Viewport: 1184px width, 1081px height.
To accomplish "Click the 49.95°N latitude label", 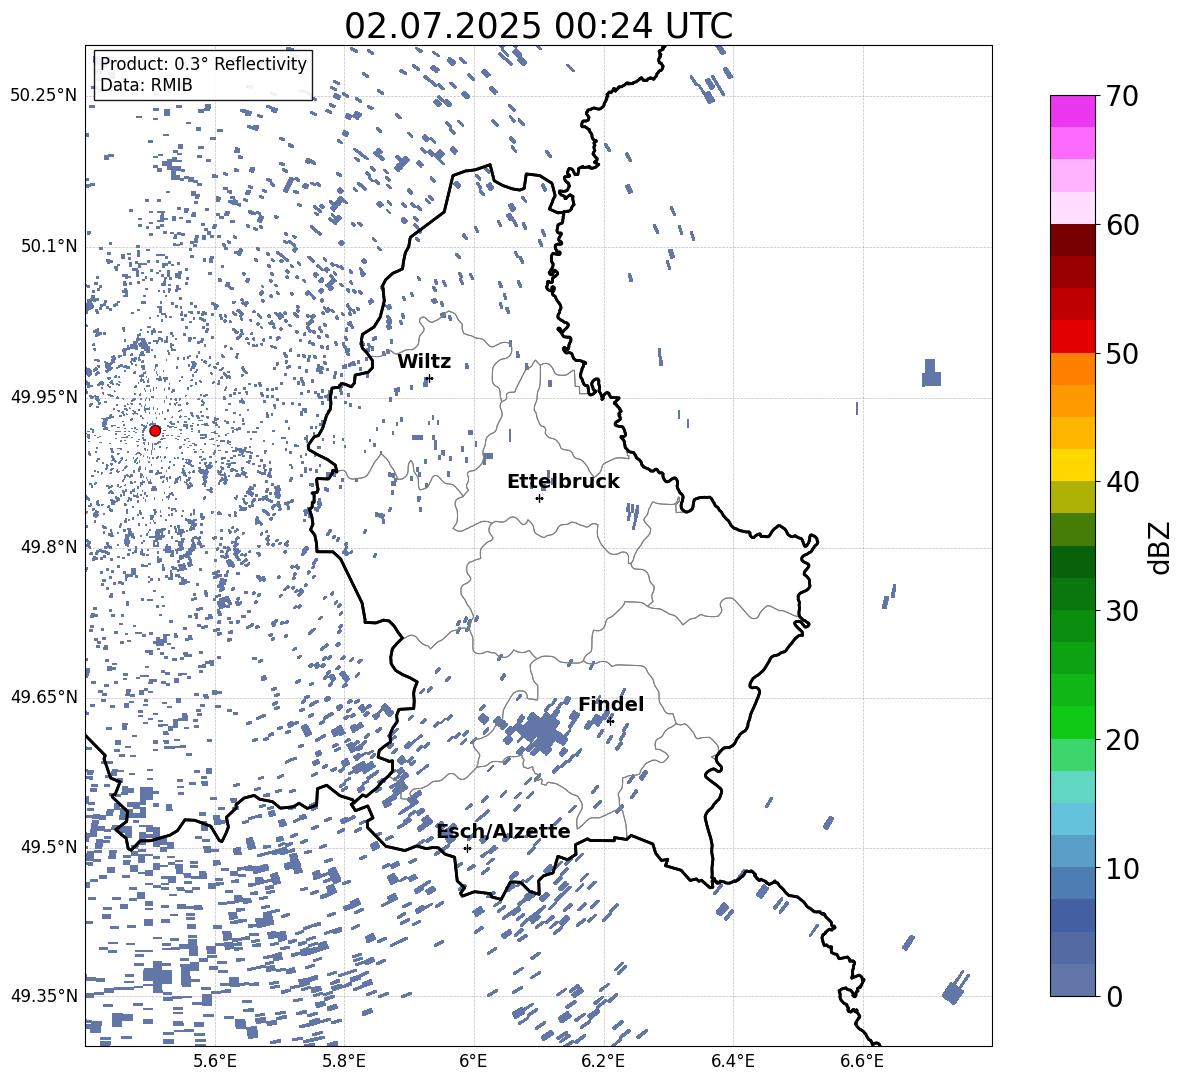I will coord(44,397).
